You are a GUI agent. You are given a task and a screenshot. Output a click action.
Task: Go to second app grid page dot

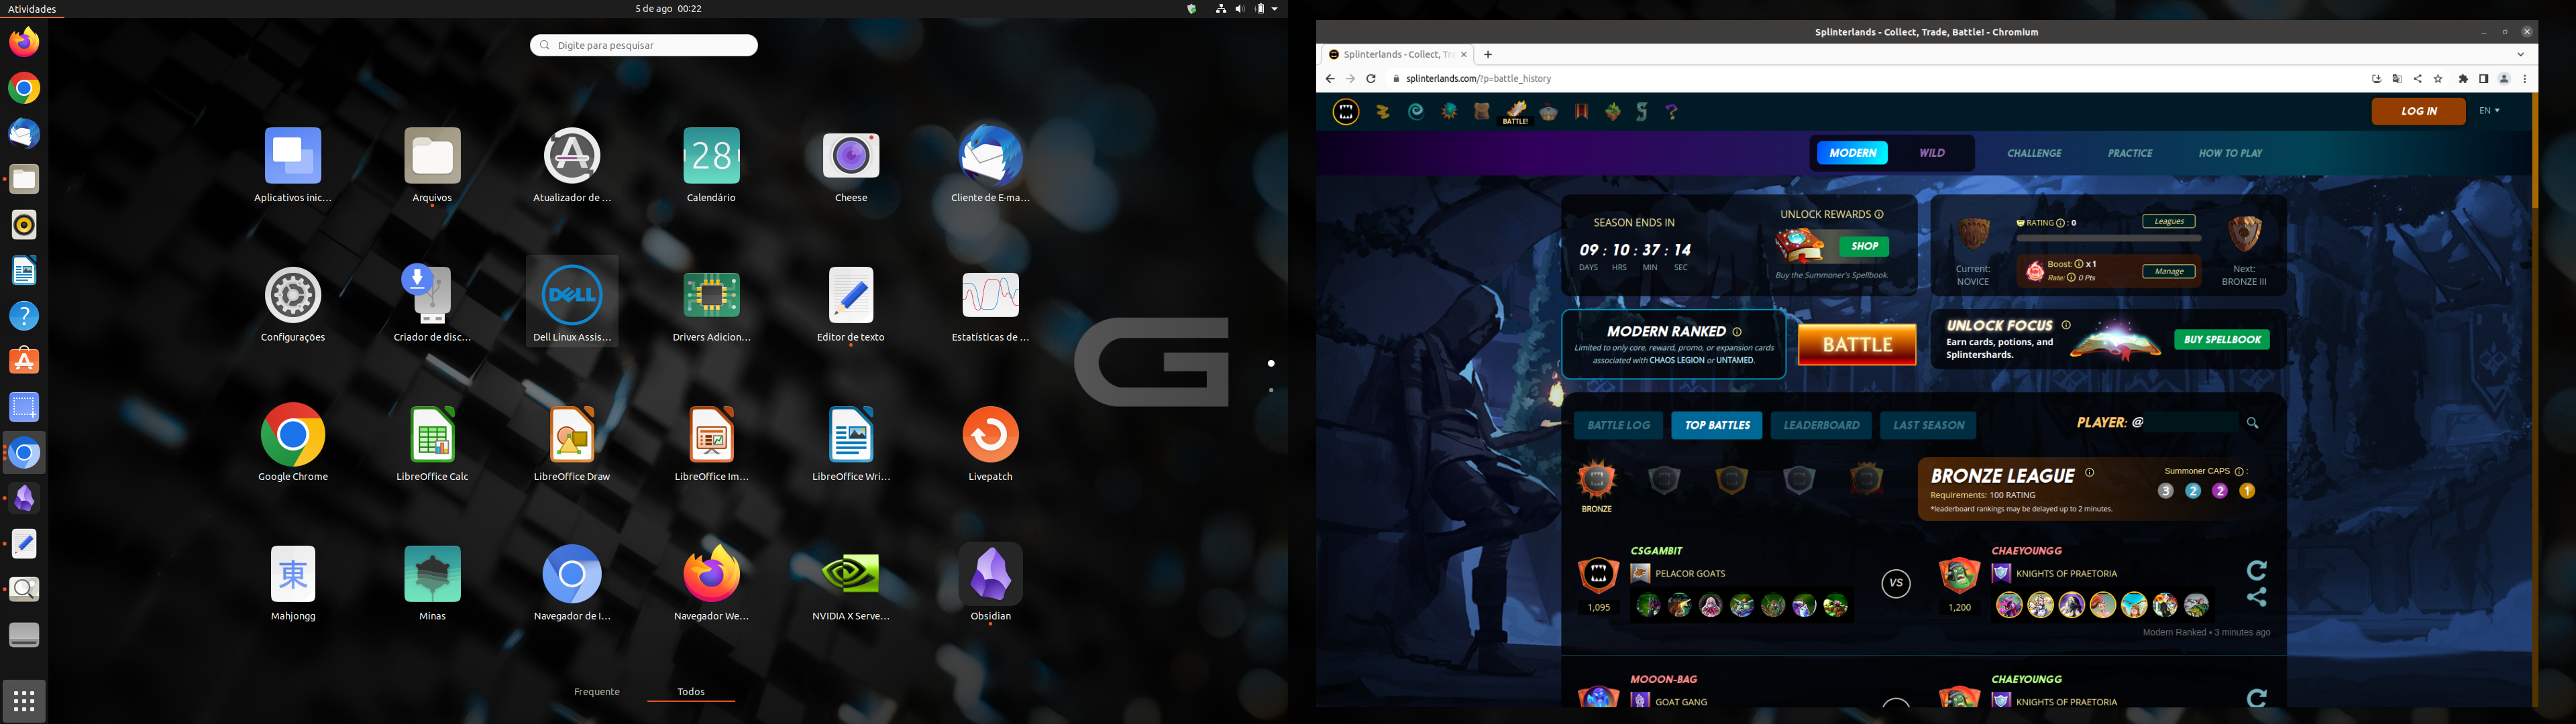1271,390
